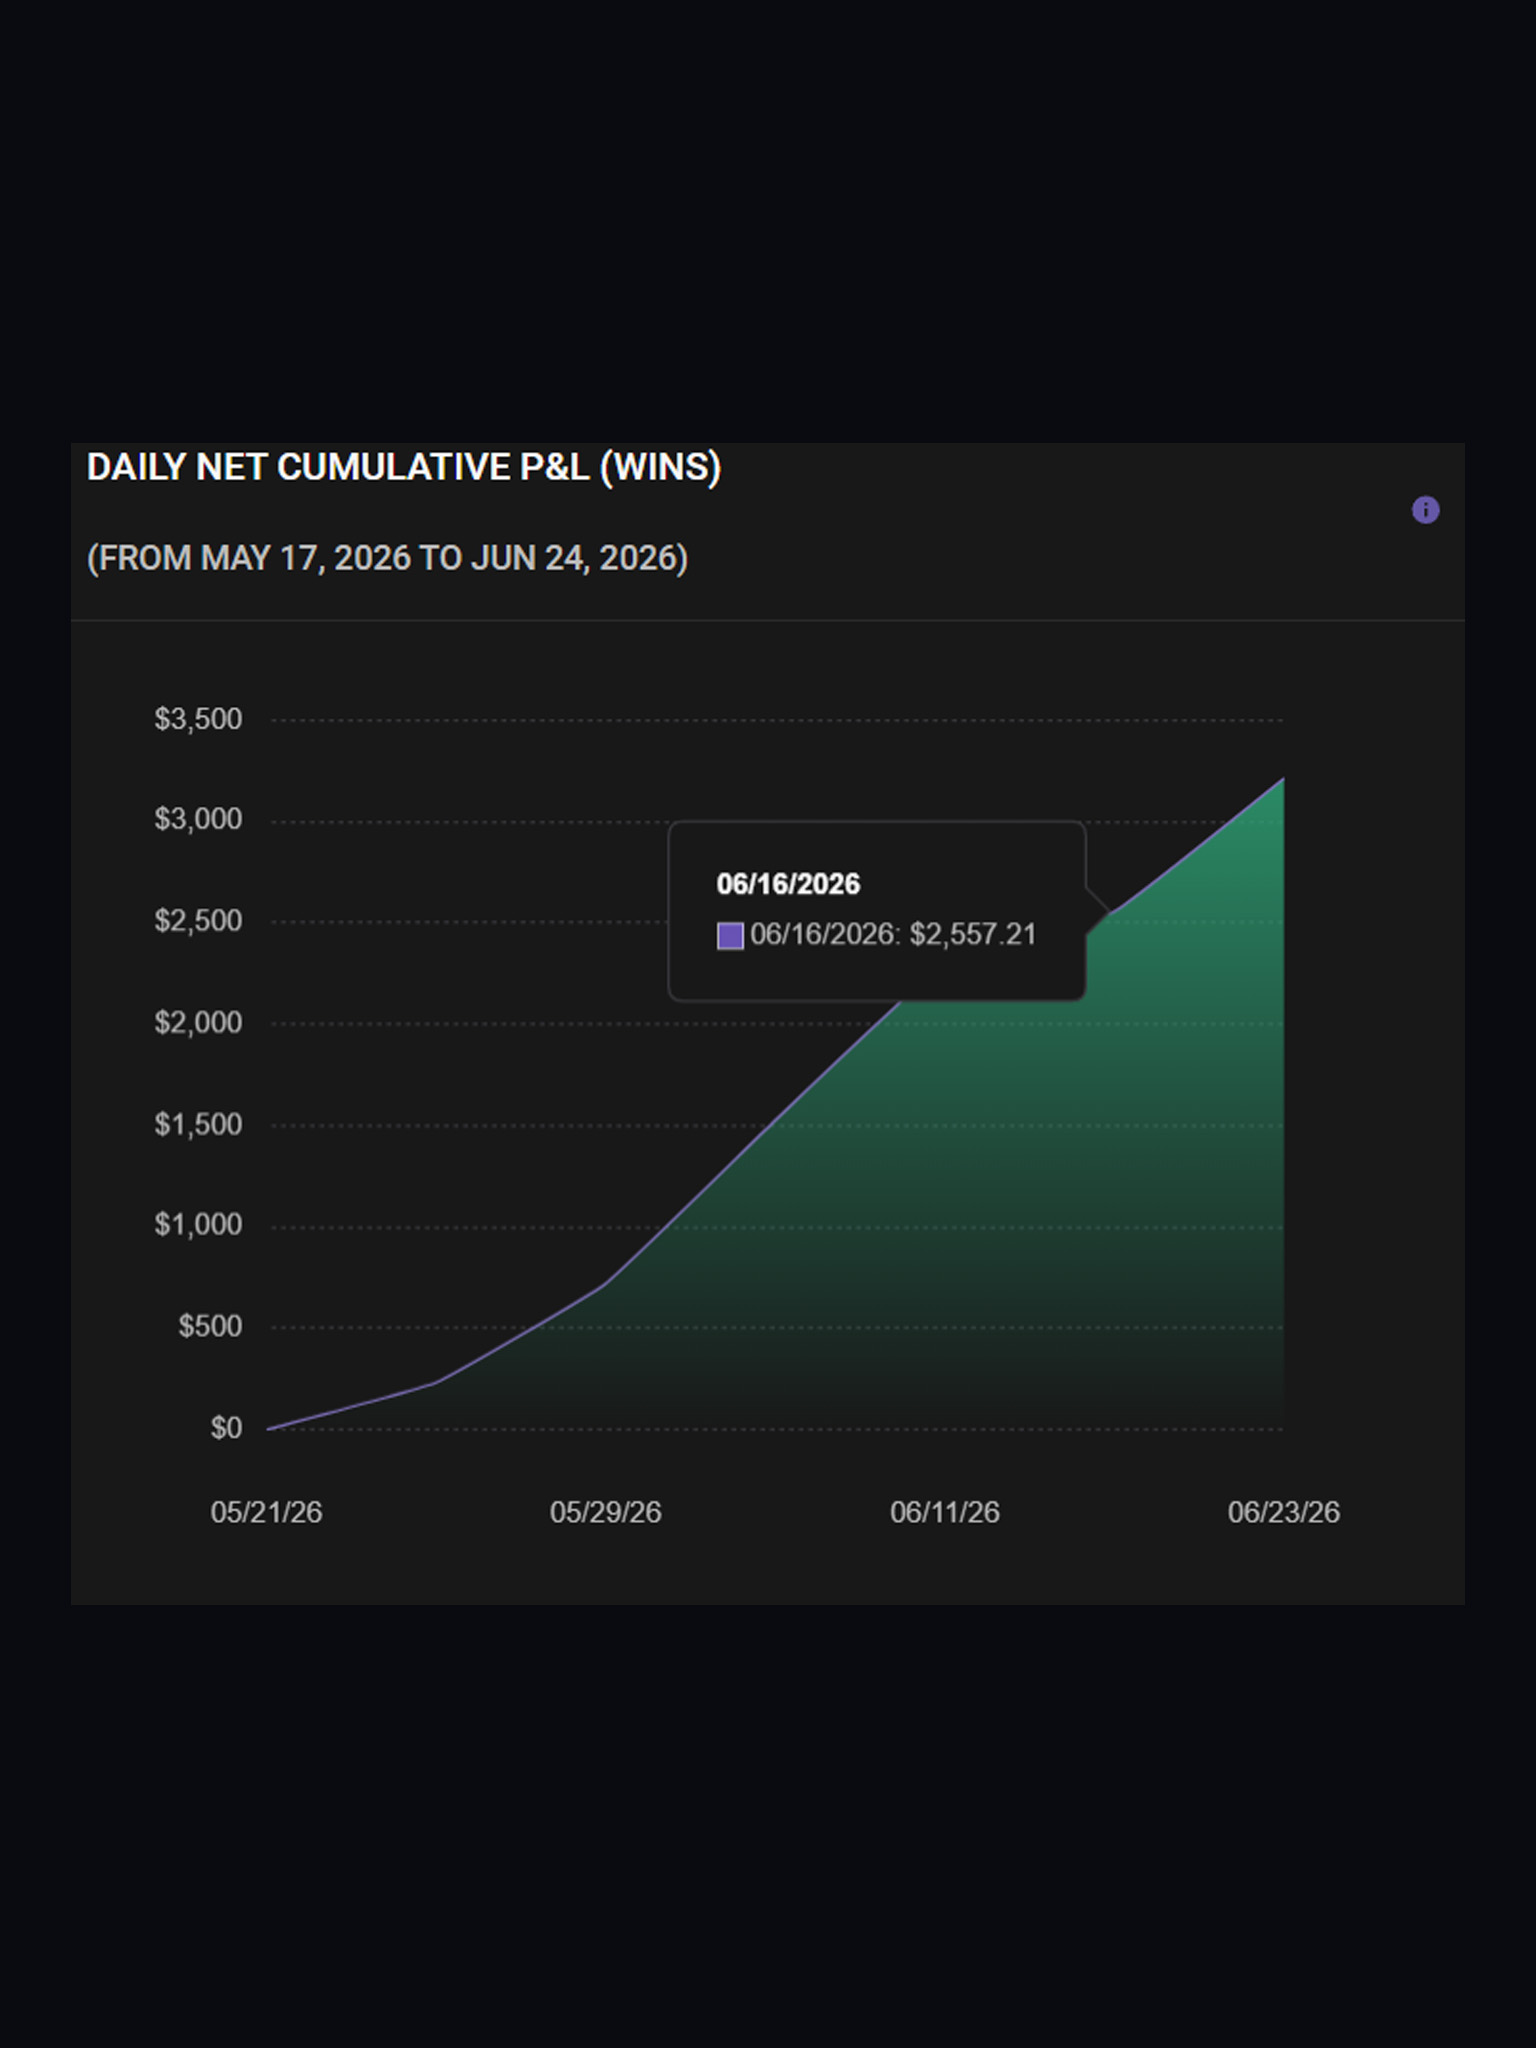Click the '$3,000' y-axis label
Viewport: 1536px width, 2048px height.
198,819
